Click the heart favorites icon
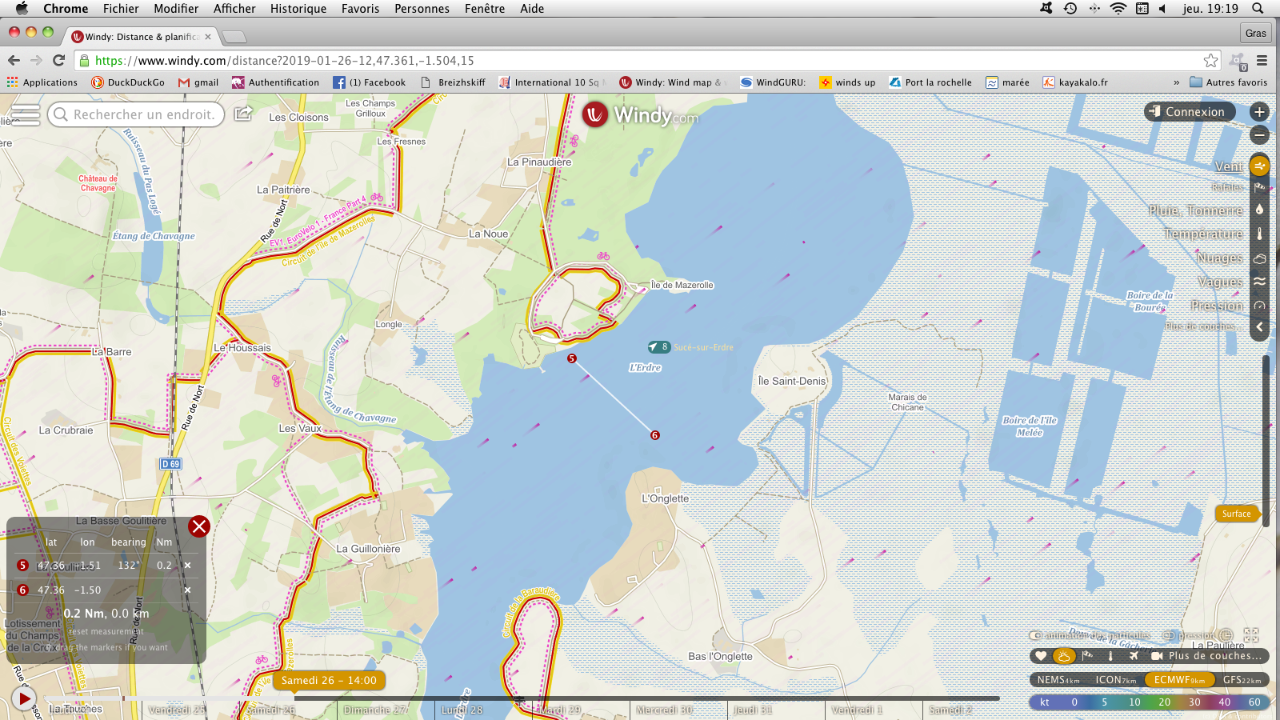The height and width of the screenshot is (720, 1280). [x=1041, y=656]
